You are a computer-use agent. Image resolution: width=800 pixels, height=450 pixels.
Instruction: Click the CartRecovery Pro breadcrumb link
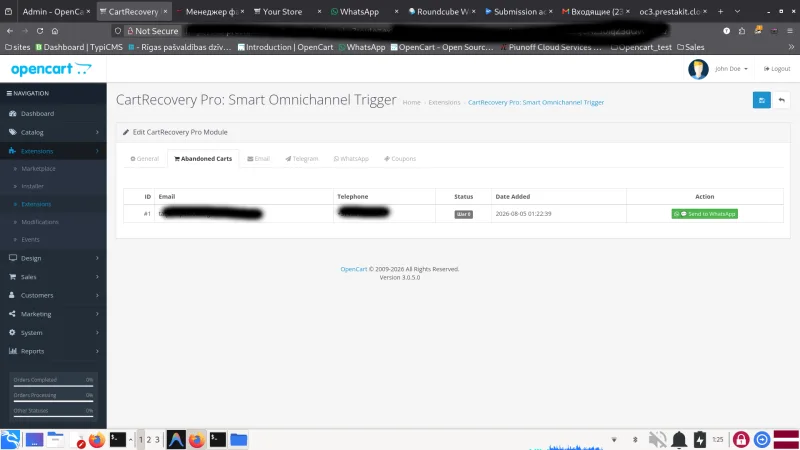[x=536, y=103]
